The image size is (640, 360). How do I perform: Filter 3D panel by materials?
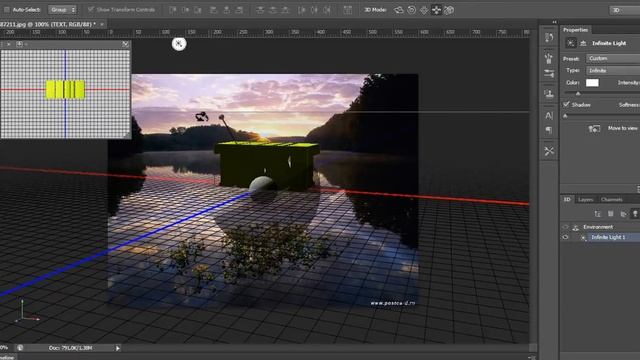tap(623, 214)
